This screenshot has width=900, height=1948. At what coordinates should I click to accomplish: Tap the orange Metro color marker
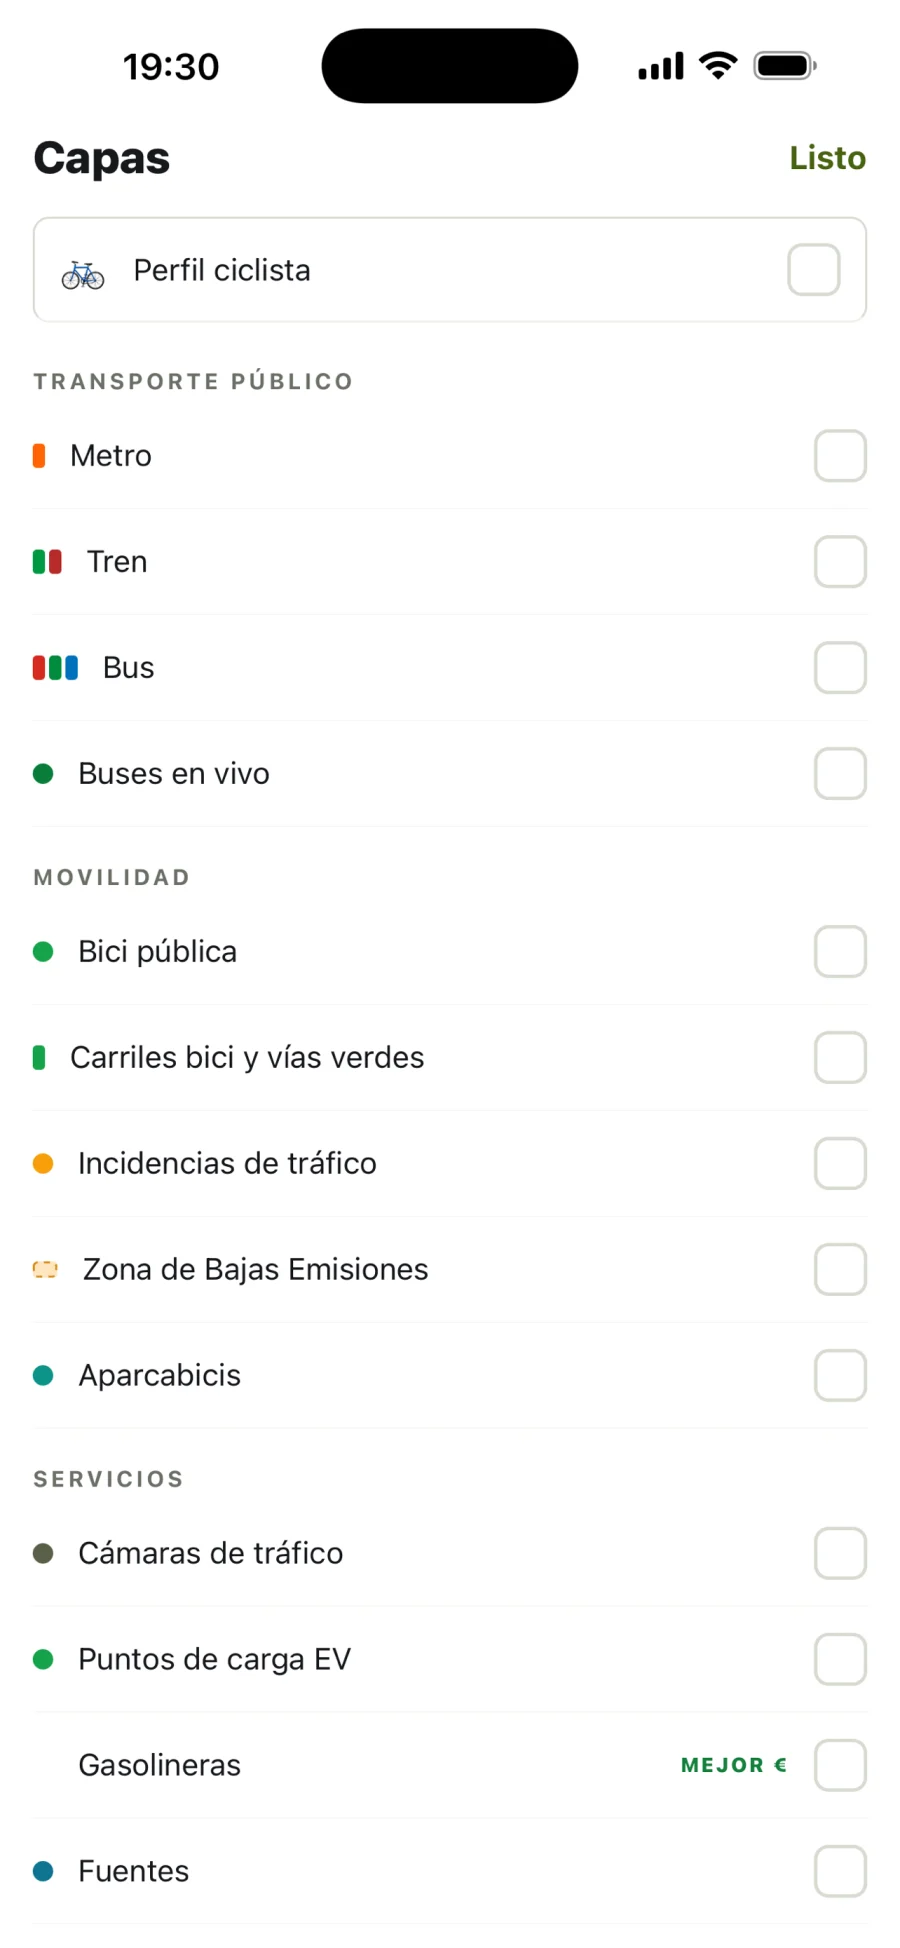point(39,456)
